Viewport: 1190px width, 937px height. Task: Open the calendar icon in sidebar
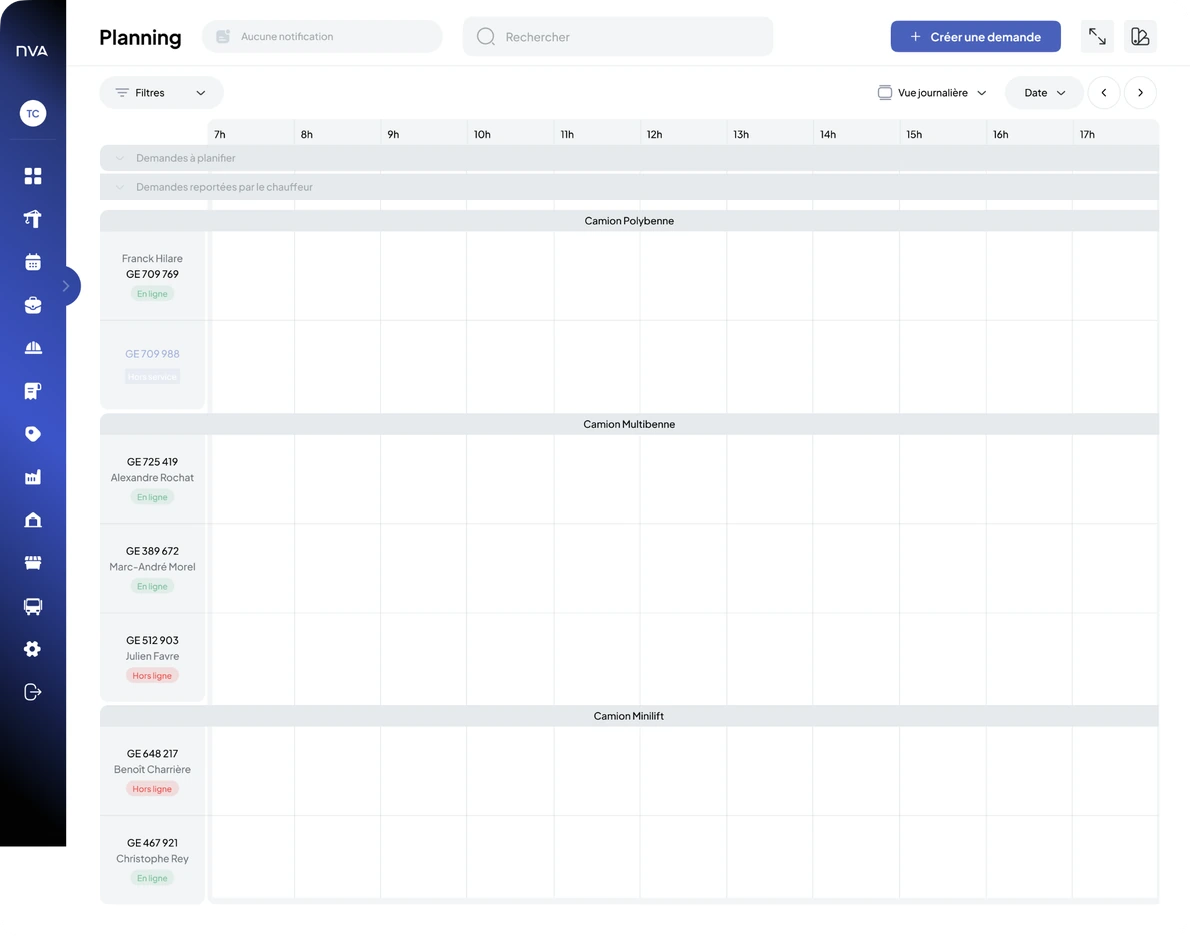coord(33,263)
